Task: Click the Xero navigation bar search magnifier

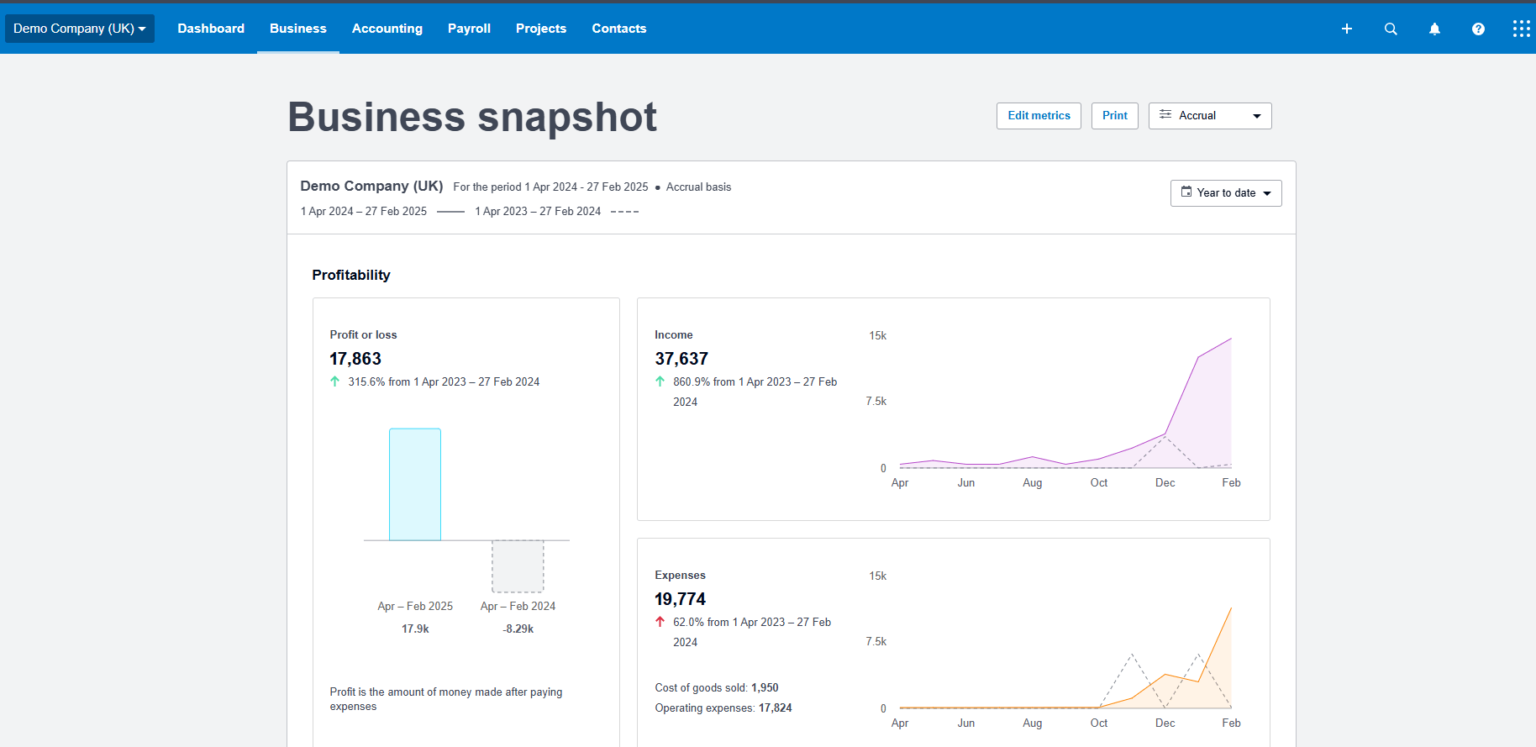Action: point(1390,29)
